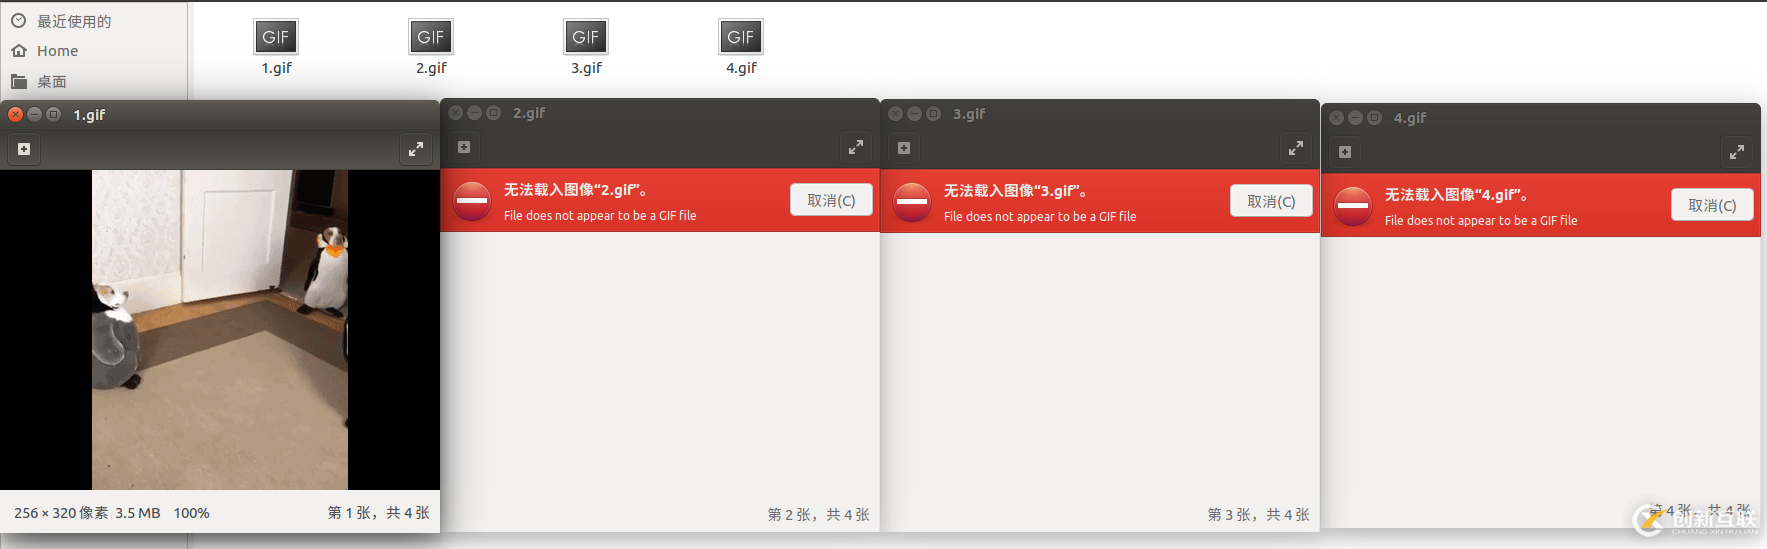Click the plus icon in 3.gif window toolbar
Viewport: 1767px width, 549px height.
click(x=904, y=148)
